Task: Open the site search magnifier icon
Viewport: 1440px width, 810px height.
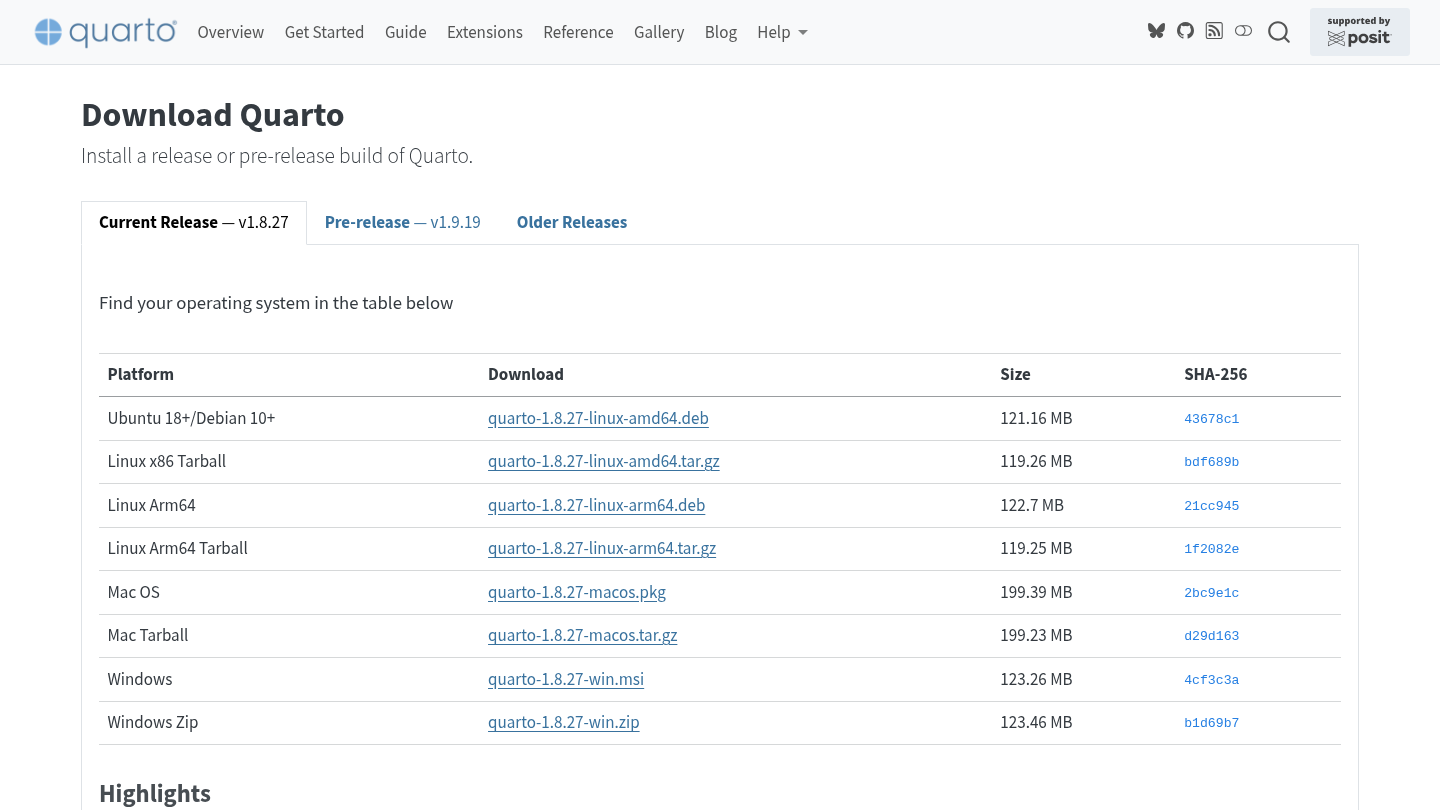Action: 1279,32
